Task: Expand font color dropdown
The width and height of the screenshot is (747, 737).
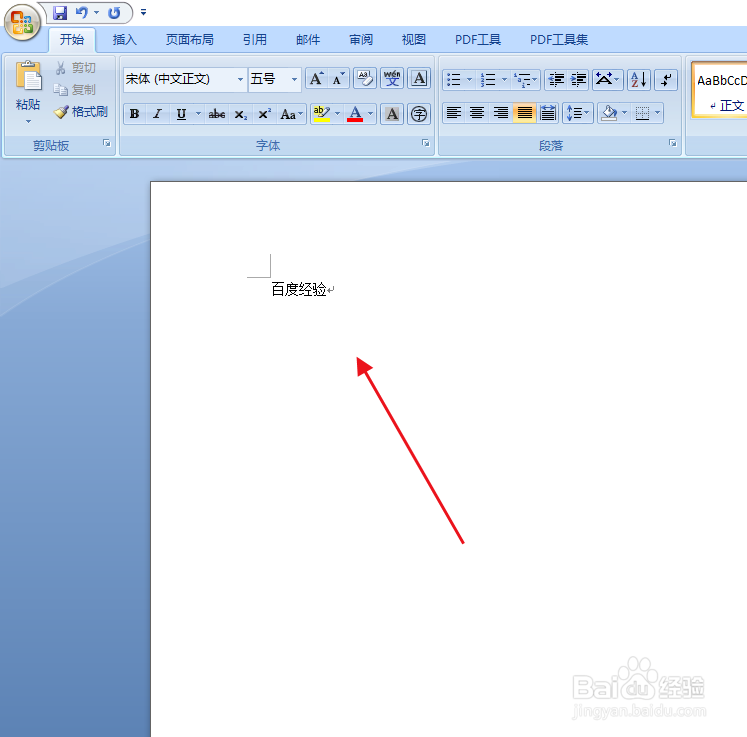Action: tap(371, 114)
